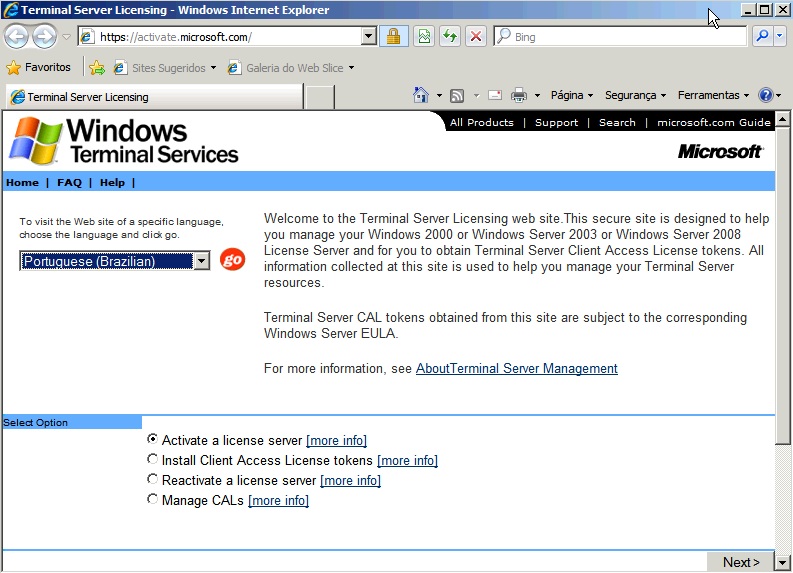Image resolution: width=793 pixels, height=573 pixels.
Task: Select the Terminal Server Licensing tab
Action: click(154, 97)
